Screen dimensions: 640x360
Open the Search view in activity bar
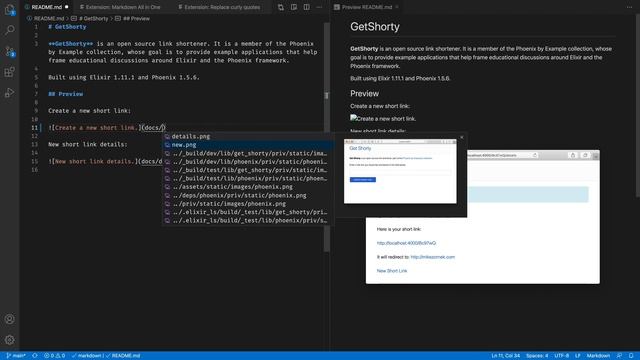pyautogui.click(x=9, y=30)
